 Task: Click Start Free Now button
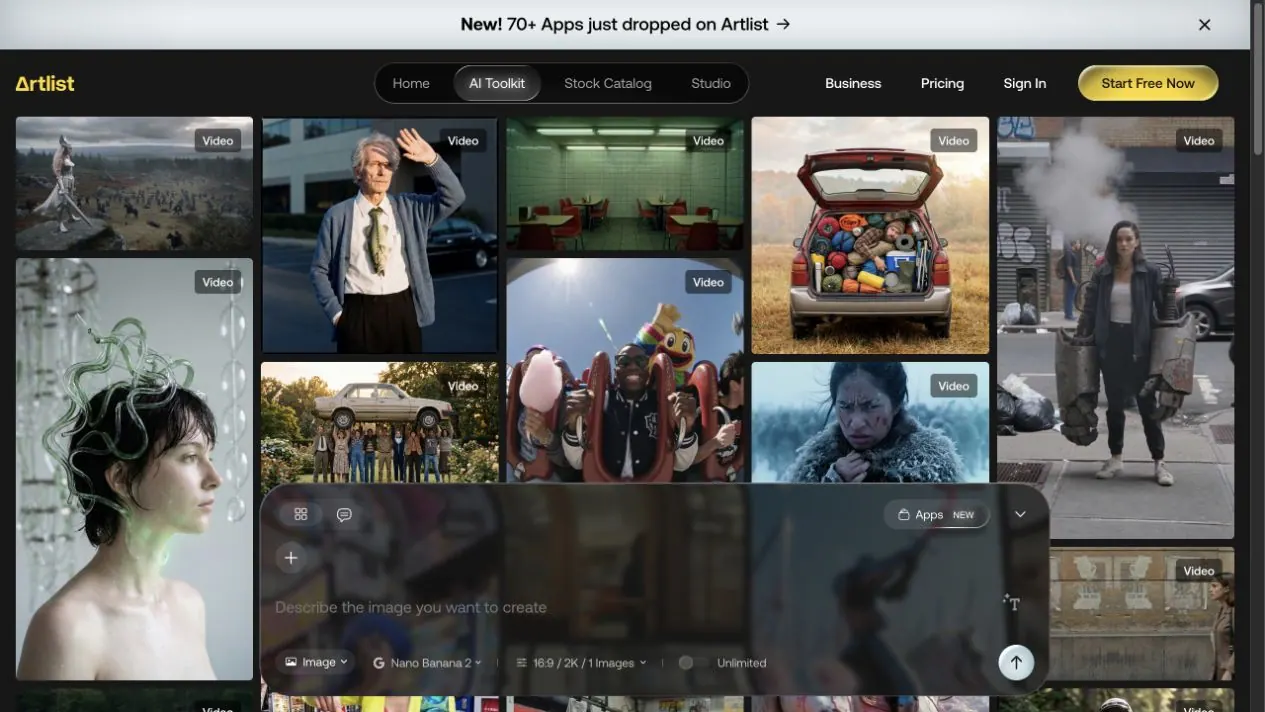coord(1148,84)
